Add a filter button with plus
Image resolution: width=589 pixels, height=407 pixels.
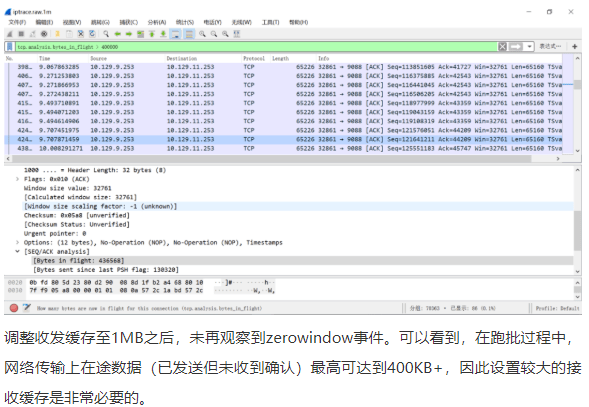[574, 47]
